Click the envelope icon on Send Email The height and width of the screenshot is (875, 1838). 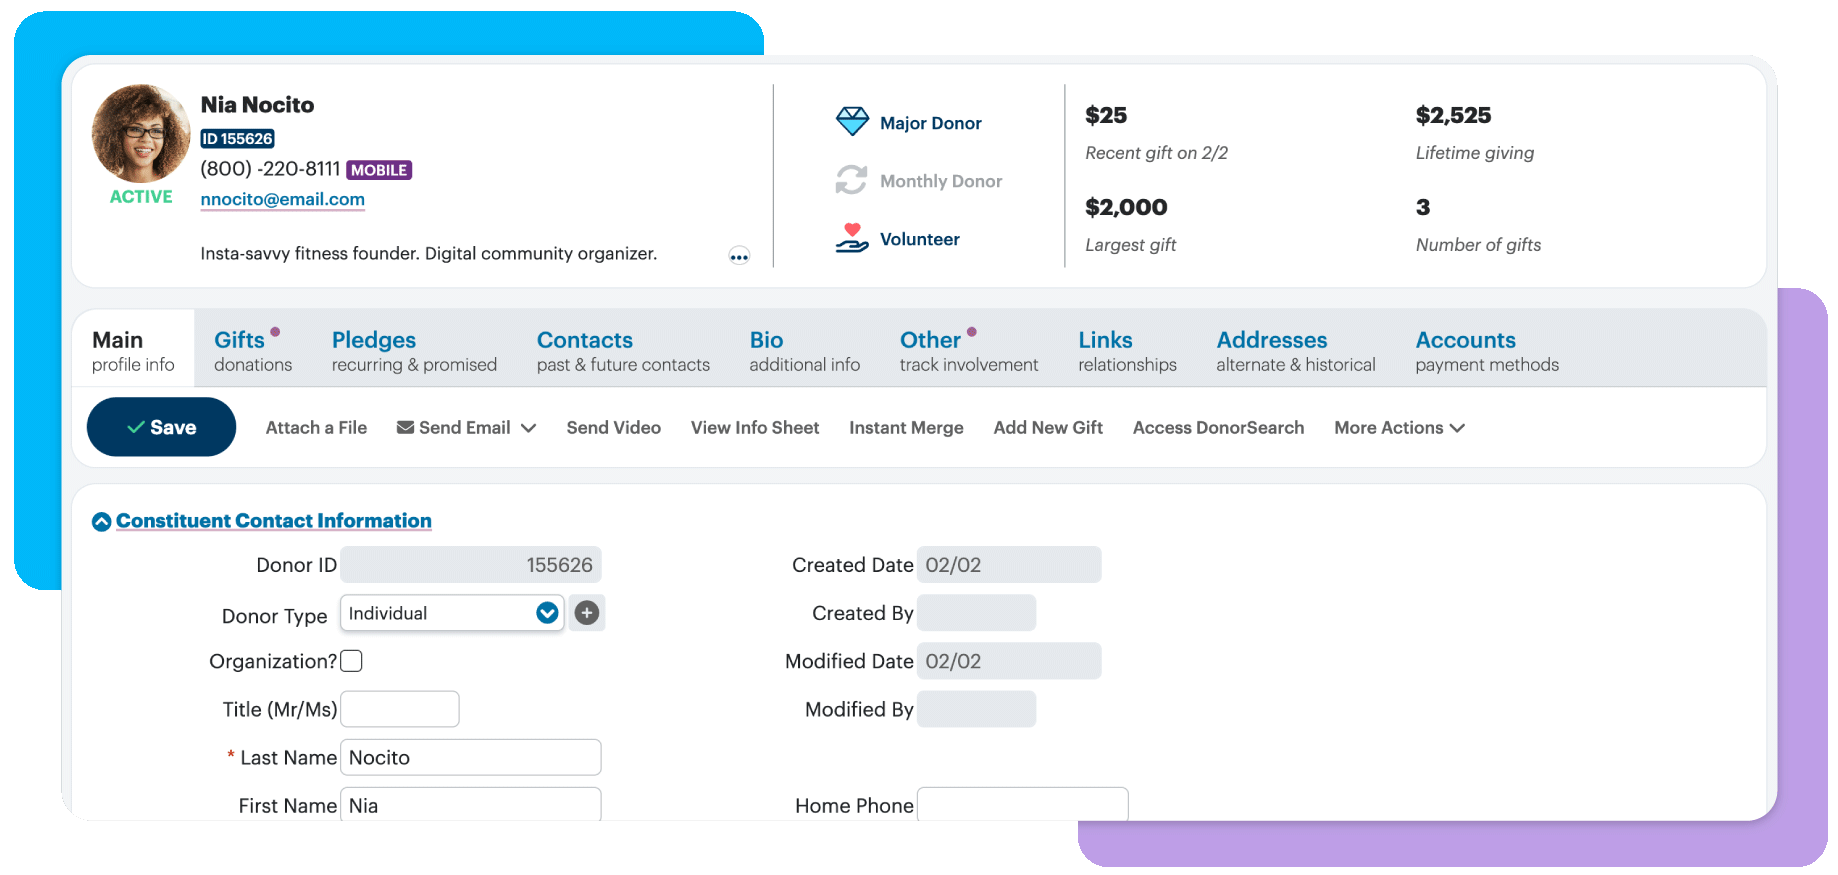[x=405, y=428]
